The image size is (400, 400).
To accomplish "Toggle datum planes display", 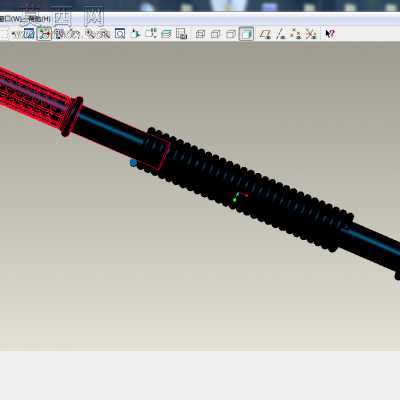I will tap(265, 34).
